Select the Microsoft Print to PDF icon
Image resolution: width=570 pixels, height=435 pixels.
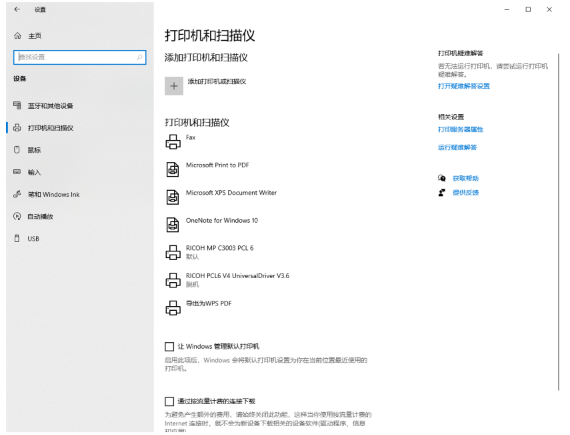(x=173, y=169)
